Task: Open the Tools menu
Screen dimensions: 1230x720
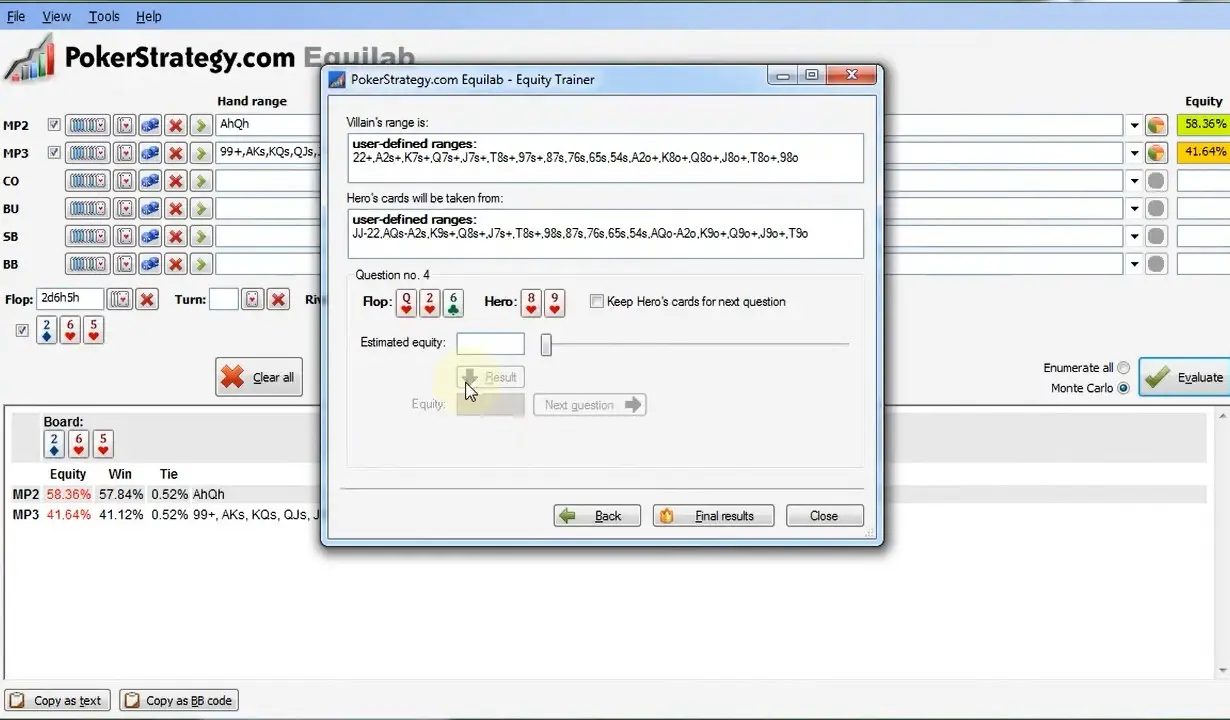Action: pyautogui.click(x=104, y=16)
